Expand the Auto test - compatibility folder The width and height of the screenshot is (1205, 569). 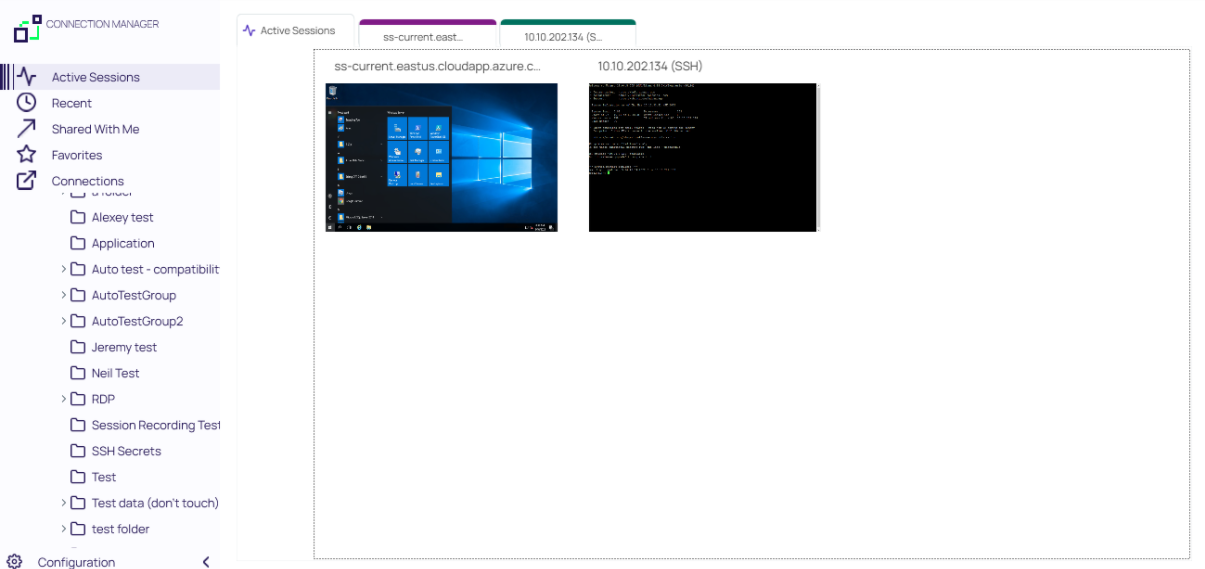pyautogui.click(x=64, y=269)
